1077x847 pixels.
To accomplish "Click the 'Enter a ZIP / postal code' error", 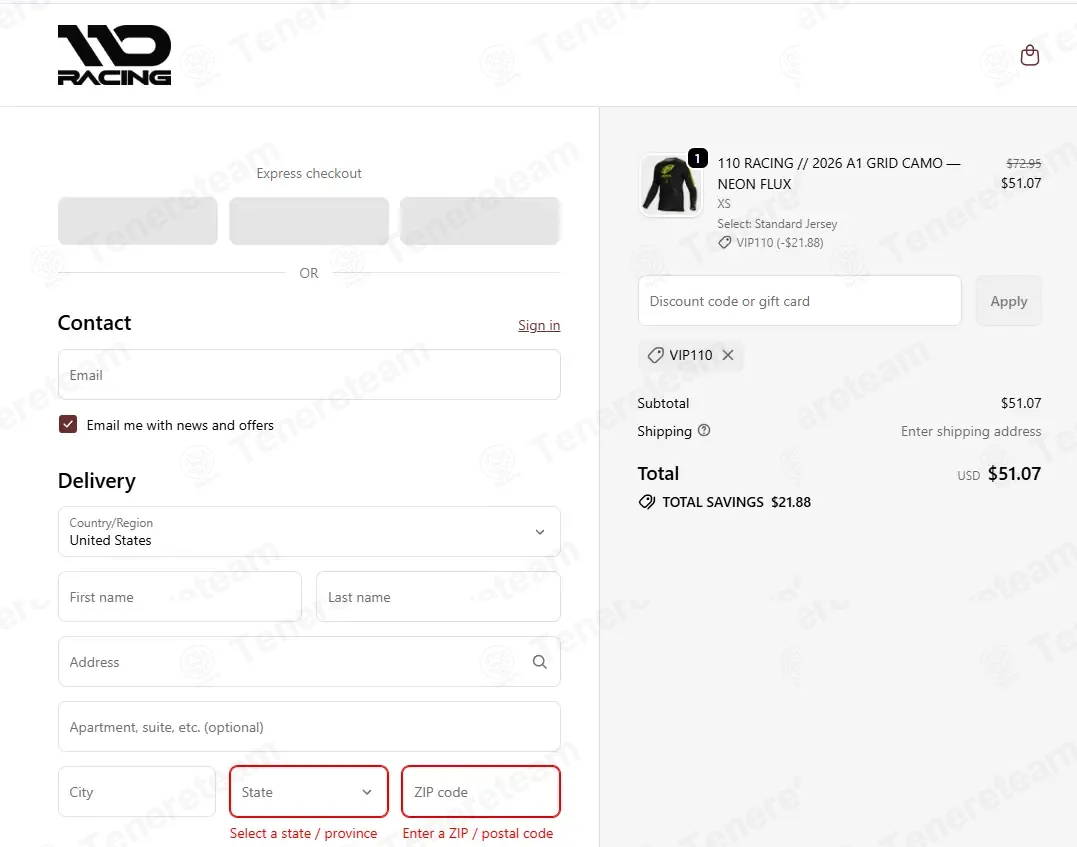I will (478, 833).
